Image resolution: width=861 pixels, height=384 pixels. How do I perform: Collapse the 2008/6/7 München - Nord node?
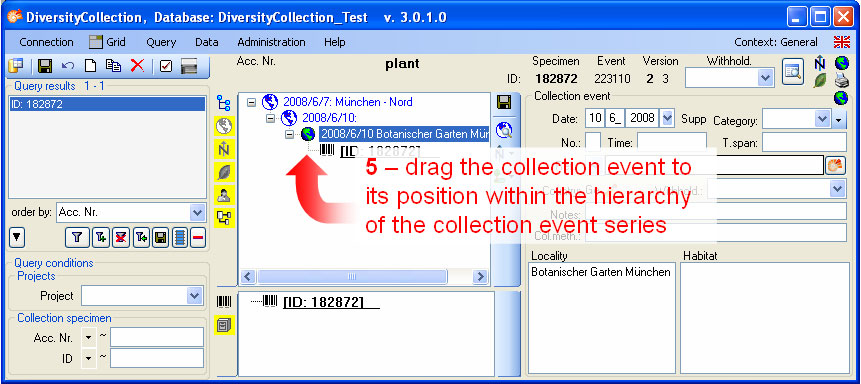point(251,102)
